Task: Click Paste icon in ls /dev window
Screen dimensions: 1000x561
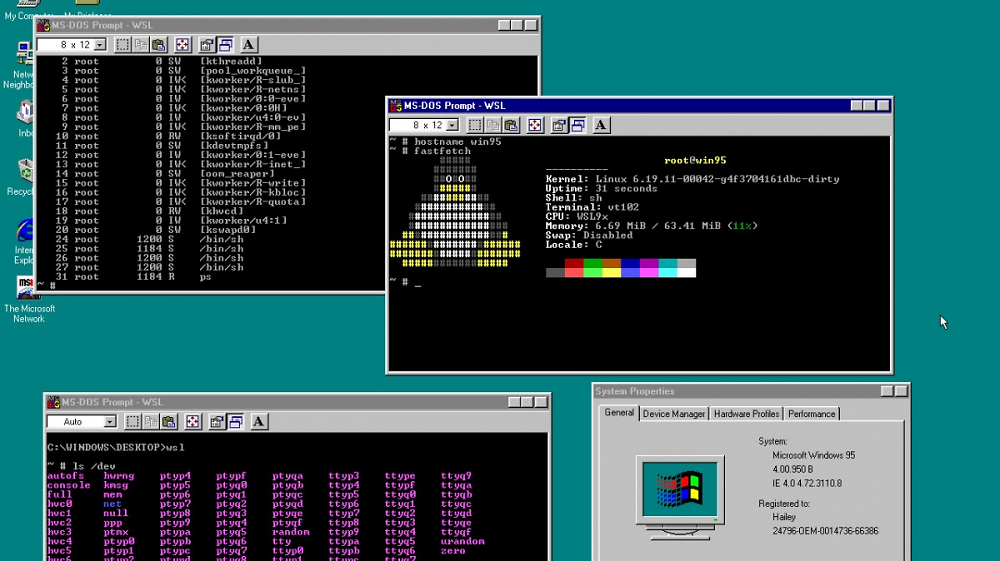Action: click(168, 421)
